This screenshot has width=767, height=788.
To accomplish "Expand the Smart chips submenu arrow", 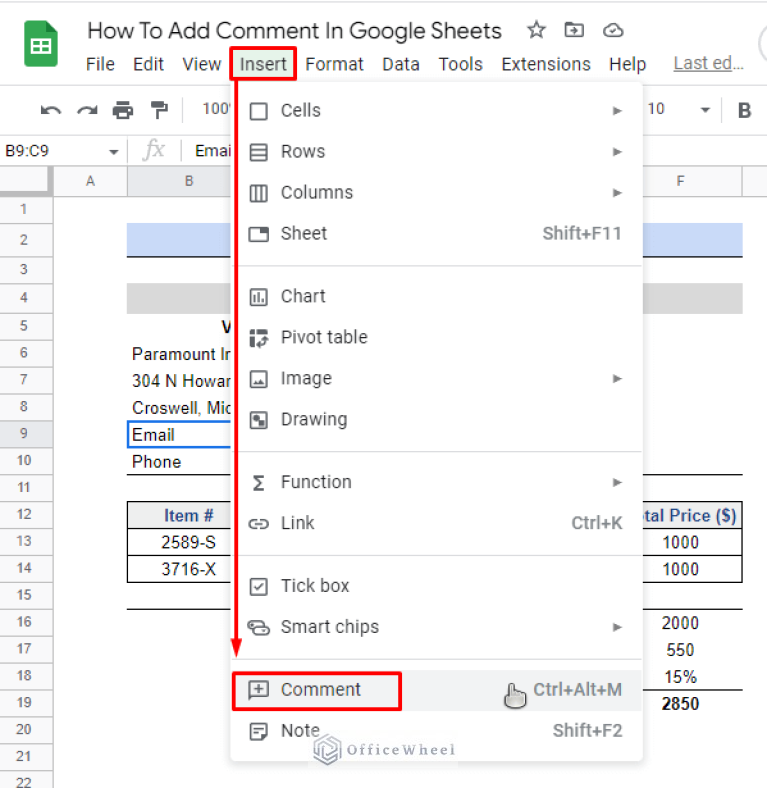I will [x=617, y=627].
